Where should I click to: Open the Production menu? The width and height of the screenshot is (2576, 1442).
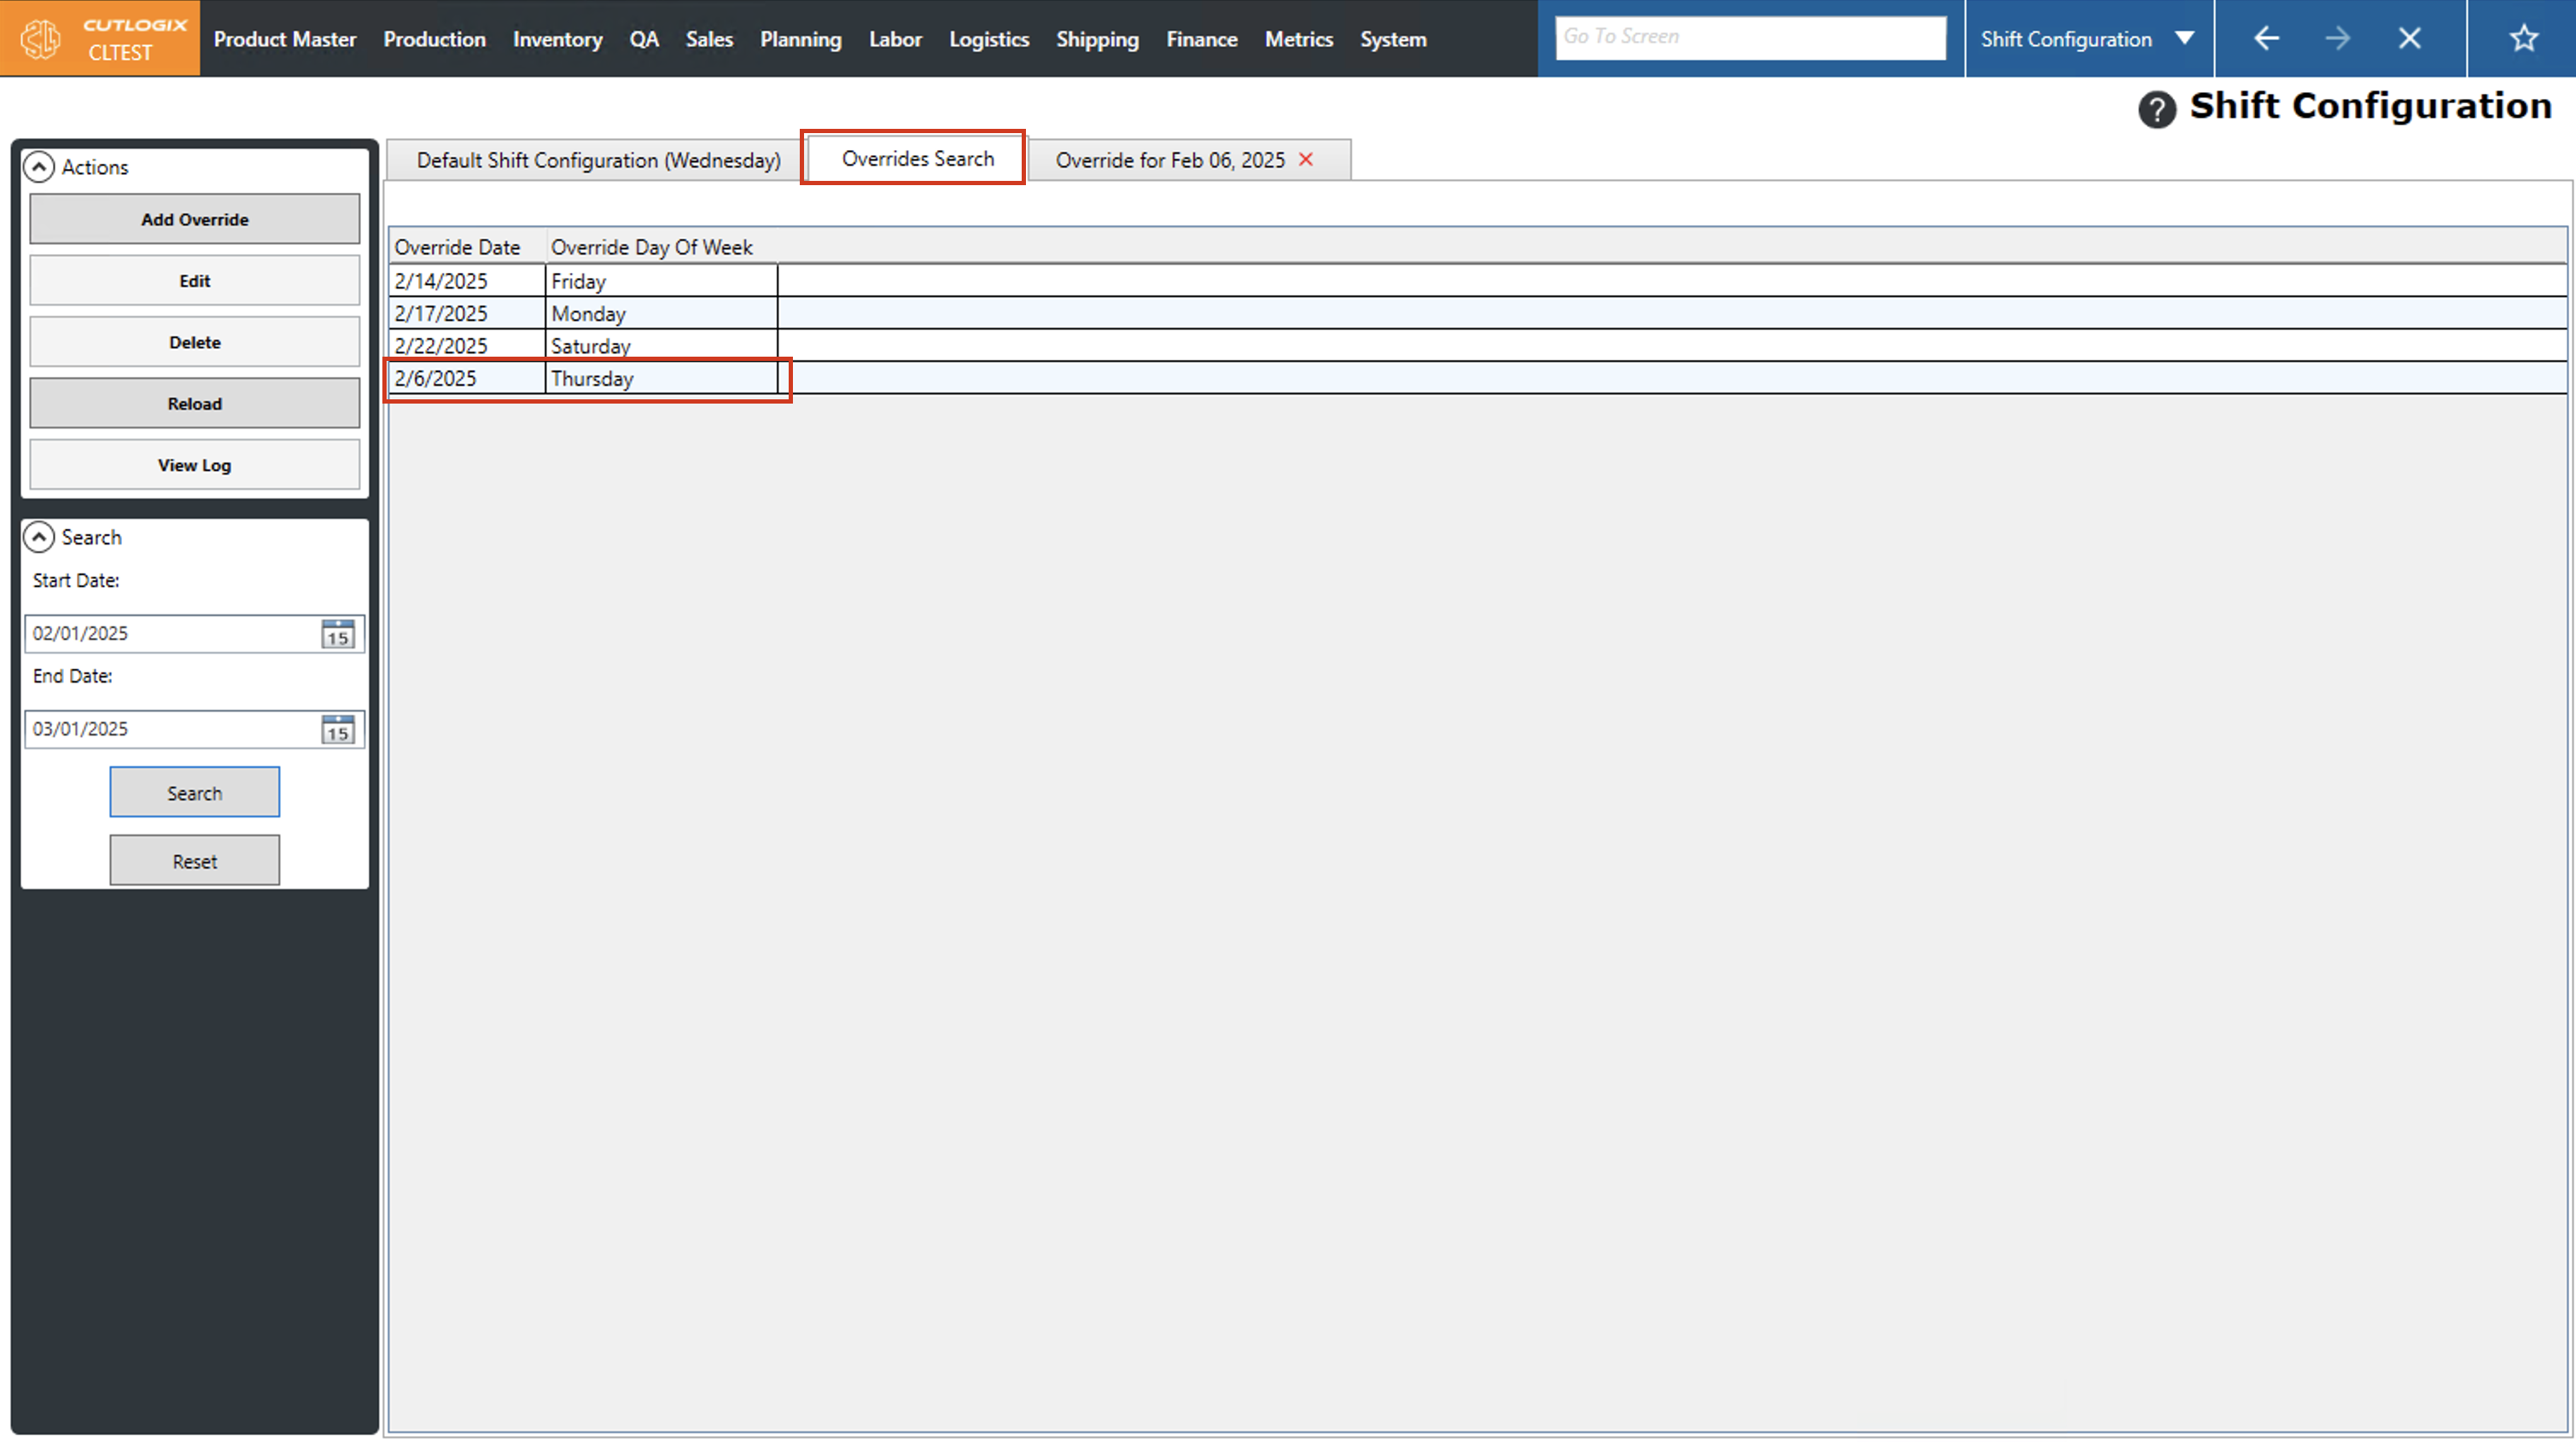click(434, 39)
